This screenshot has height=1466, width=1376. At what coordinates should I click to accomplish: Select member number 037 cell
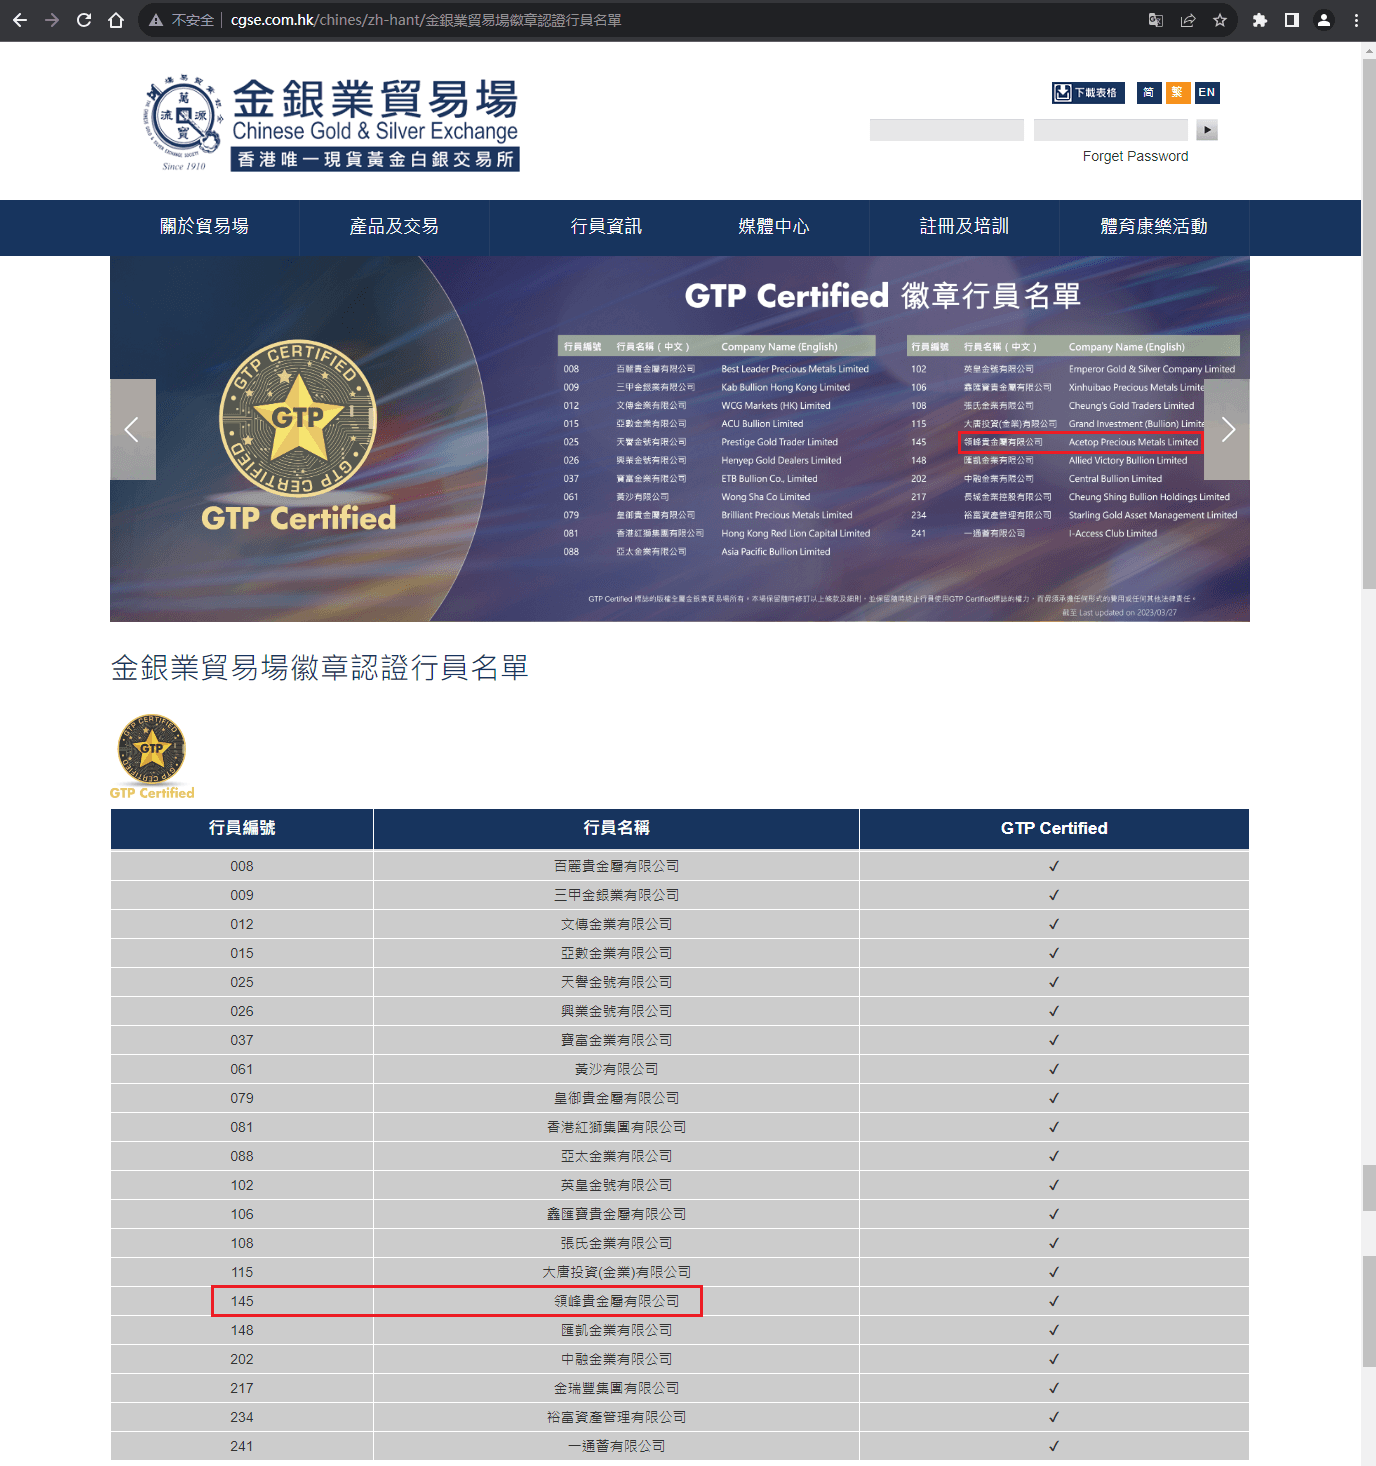(242, 1040)
